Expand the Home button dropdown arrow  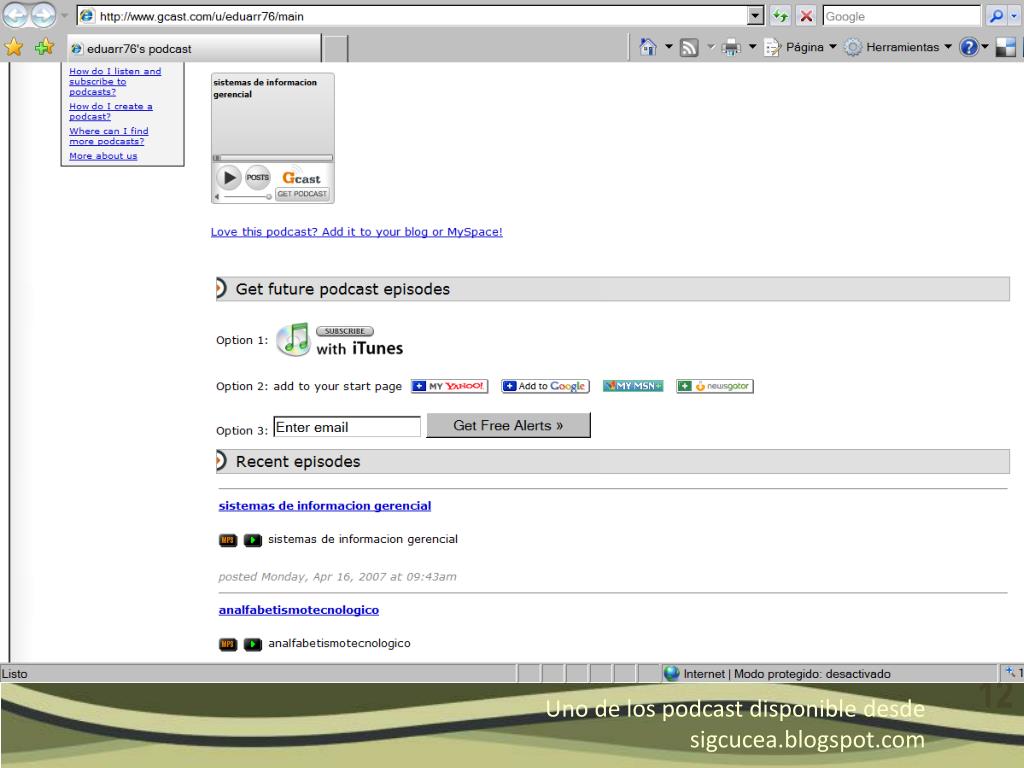[669, 47]
